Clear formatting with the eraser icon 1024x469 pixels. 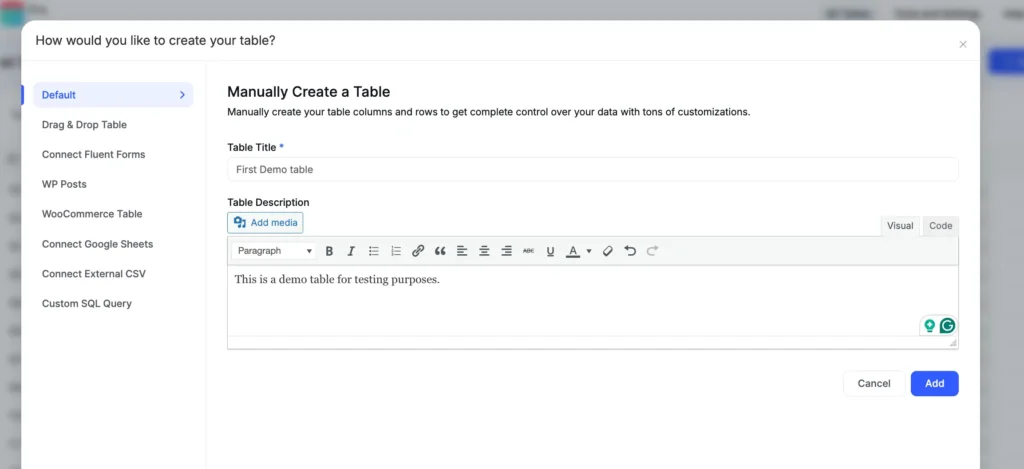[x=607, y=251]
